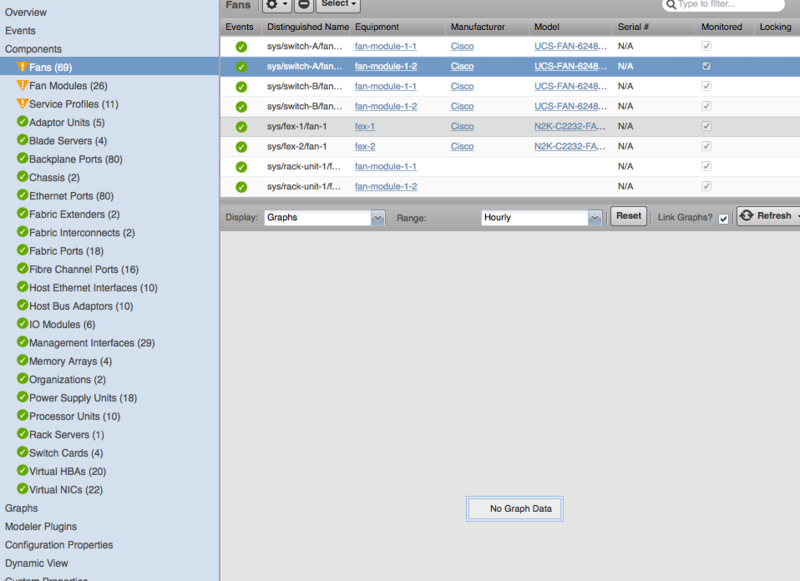Select Host Bus Adaptors (10) component
Viewport: 800px width, 581px height.
pyautogui.click(x=81, y=306)
